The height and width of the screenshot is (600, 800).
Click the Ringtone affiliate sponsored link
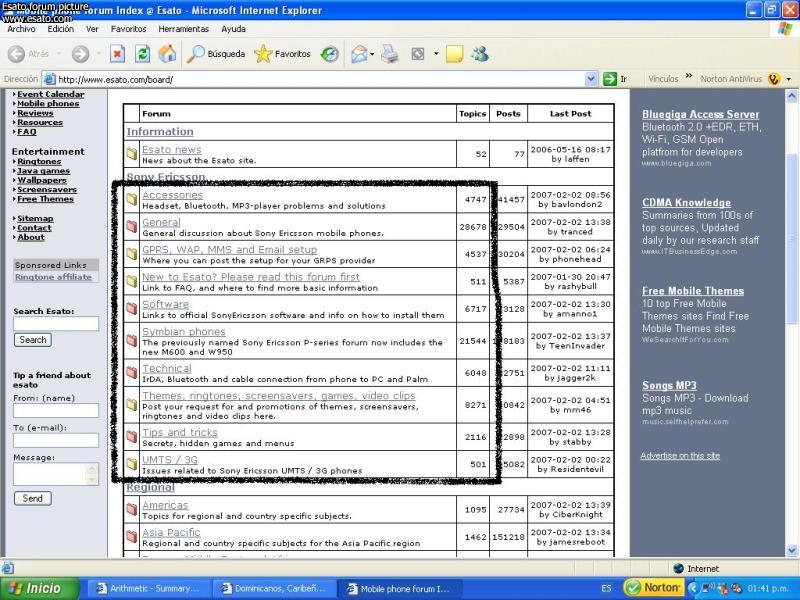[54, 277]
